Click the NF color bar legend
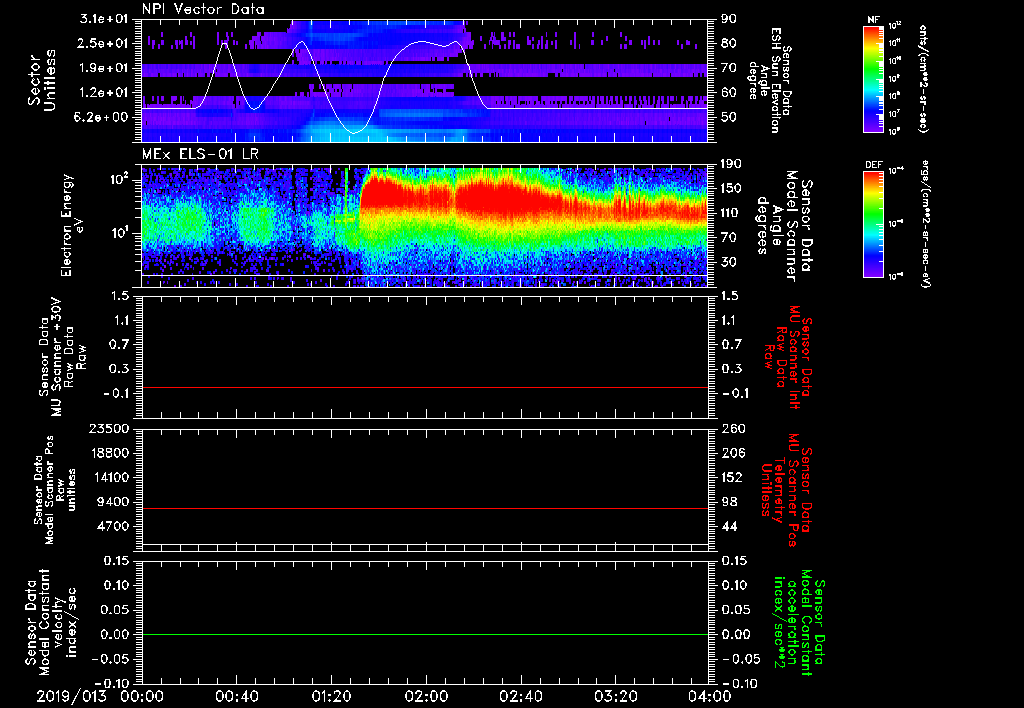 pyautogui.click(x=873, y=78)
